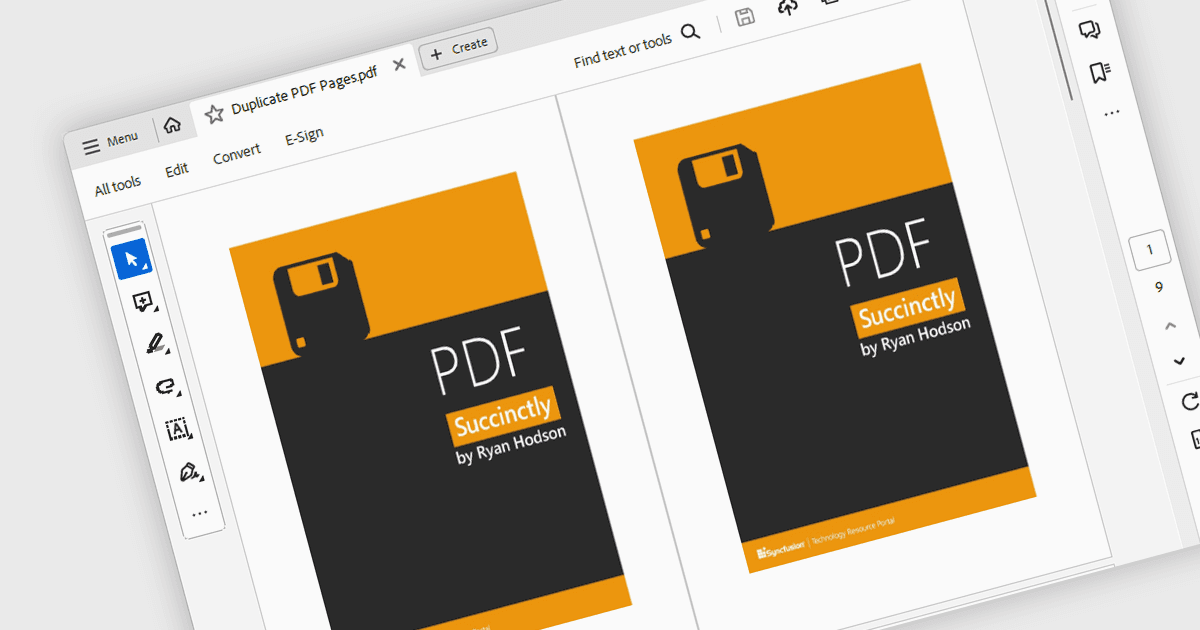1200x630 pixels.
Task: Click the quick toolbar drag handle
Action: pyautogui.click(x=124, y=232)
